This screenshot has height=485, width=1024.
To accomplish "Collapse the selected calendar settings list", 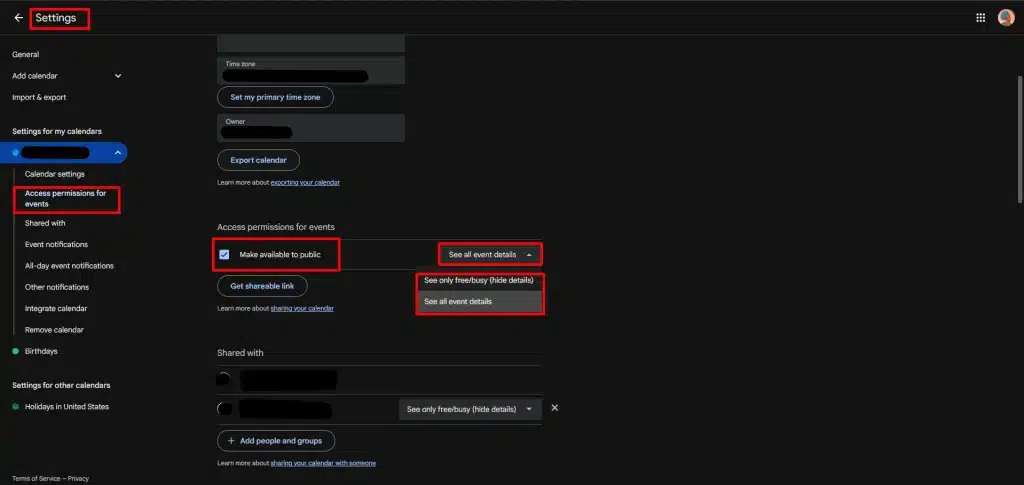I will pos(118,153).
